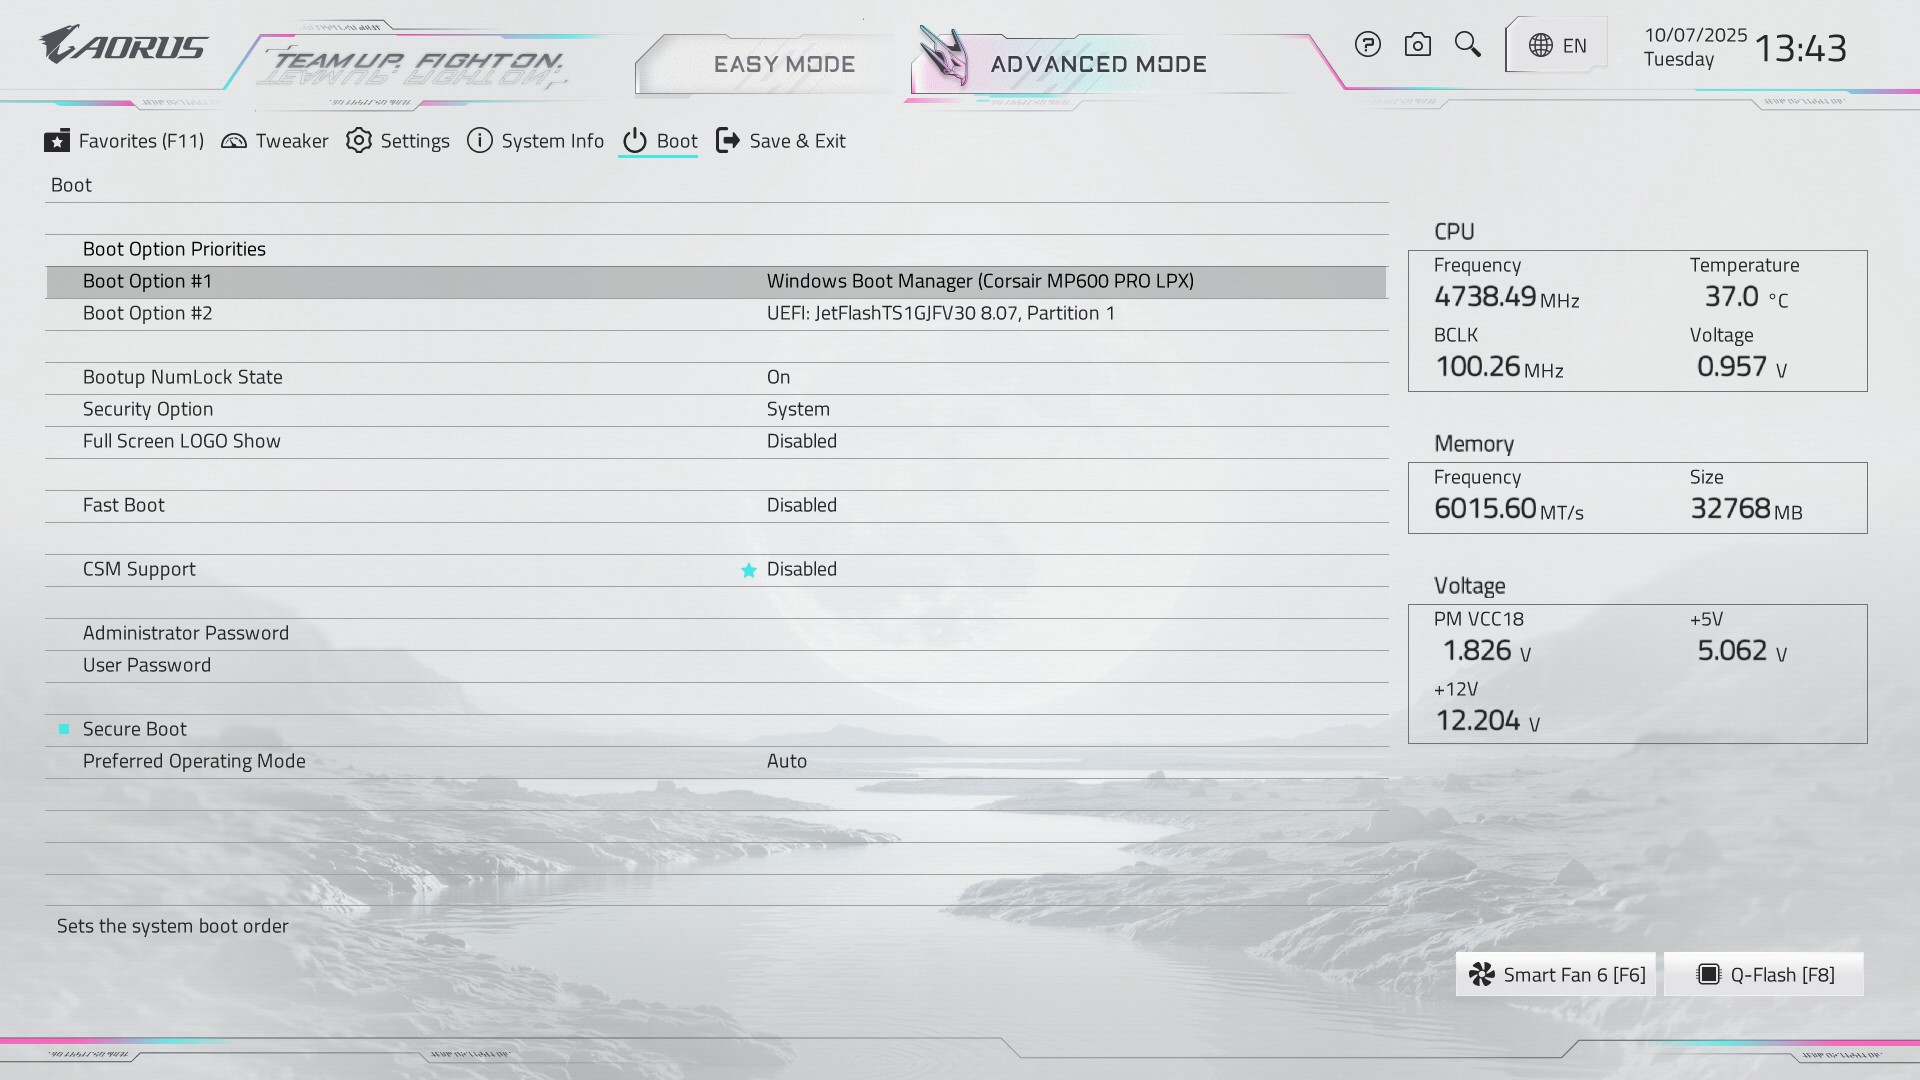Toggle the Fast Boot Disabled value

click(x=801, y=505)
